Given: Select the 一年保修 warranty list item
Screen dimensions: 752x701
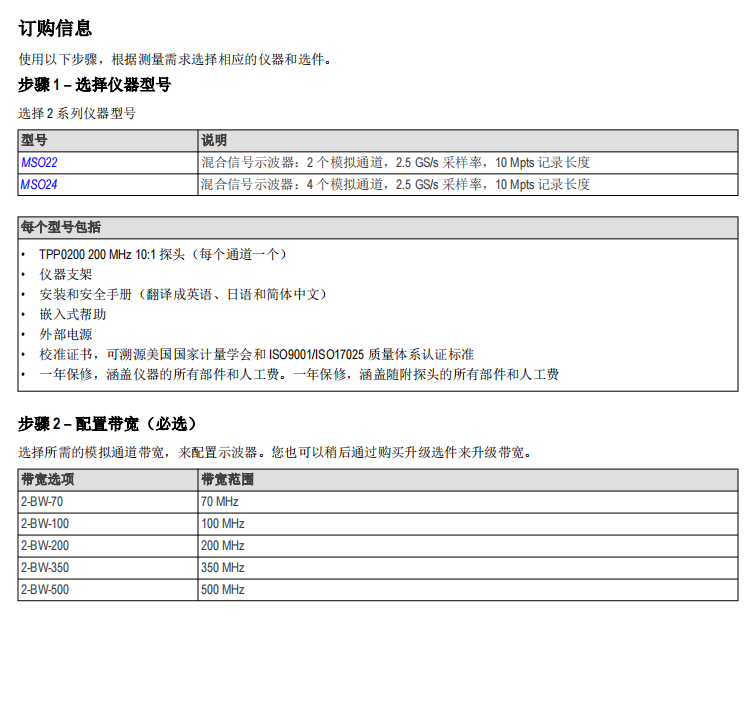Looking at the screenshot, I should 299,374.
